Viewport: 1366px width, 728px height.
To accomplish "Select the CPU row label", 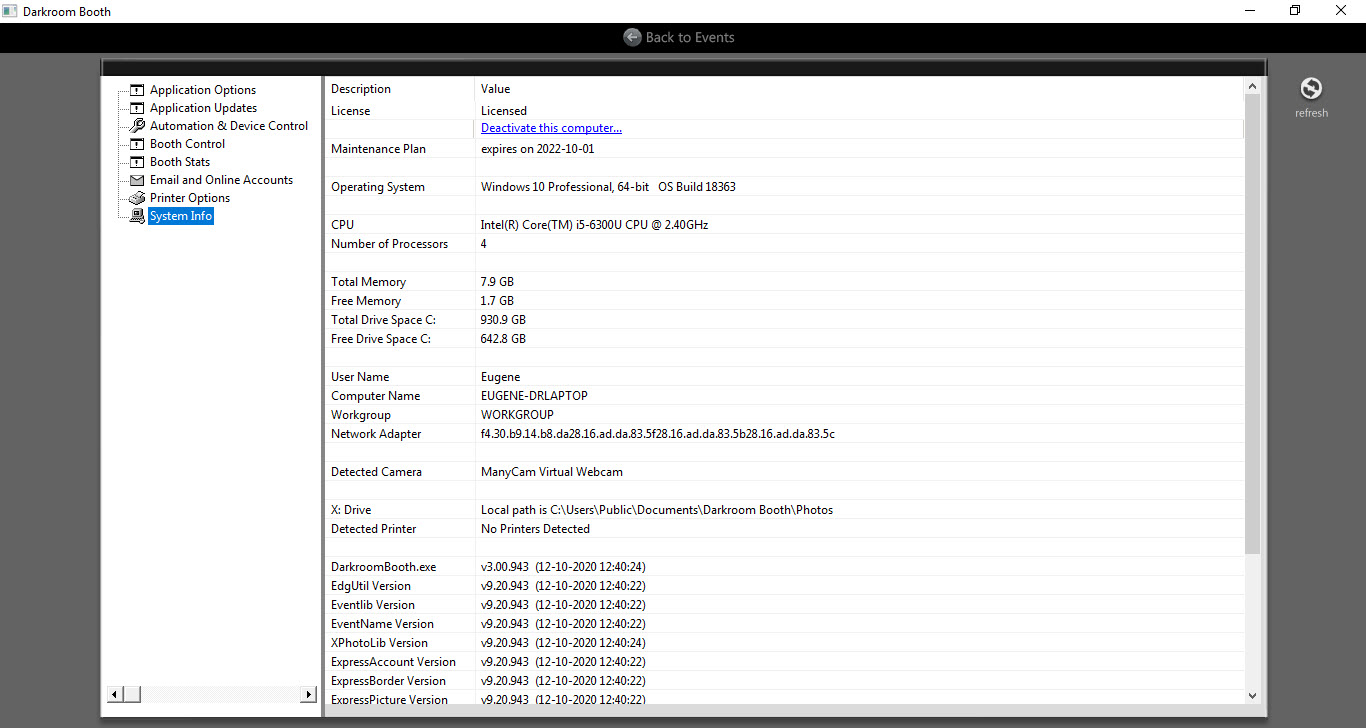I will click(342, 225).
